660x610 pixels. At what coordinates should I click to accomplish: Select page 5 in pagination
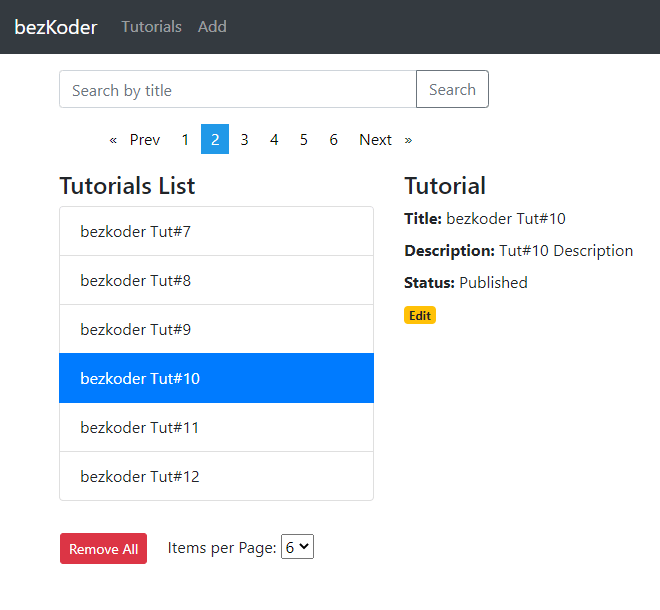pyautogui.click(x=304, y=139)
